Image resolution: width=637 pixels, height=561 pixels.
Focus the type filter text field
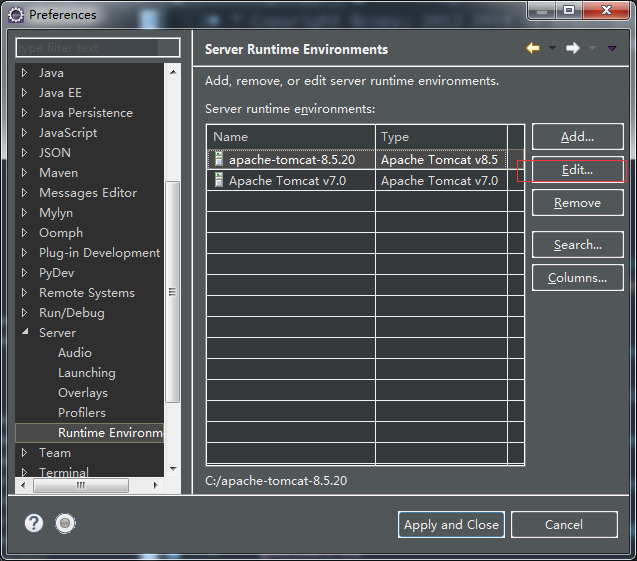click(x=98, y=48)
